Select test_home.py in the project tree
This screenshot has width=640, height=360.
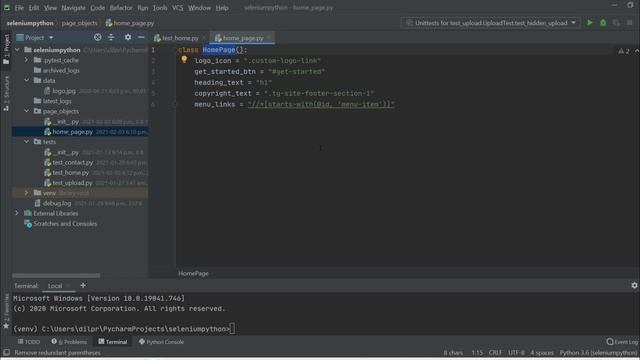[x=71, y=172]
